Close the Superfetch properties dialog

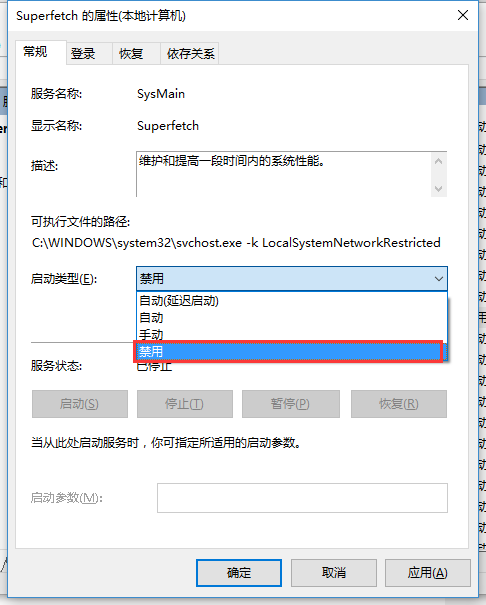point(462,15)
